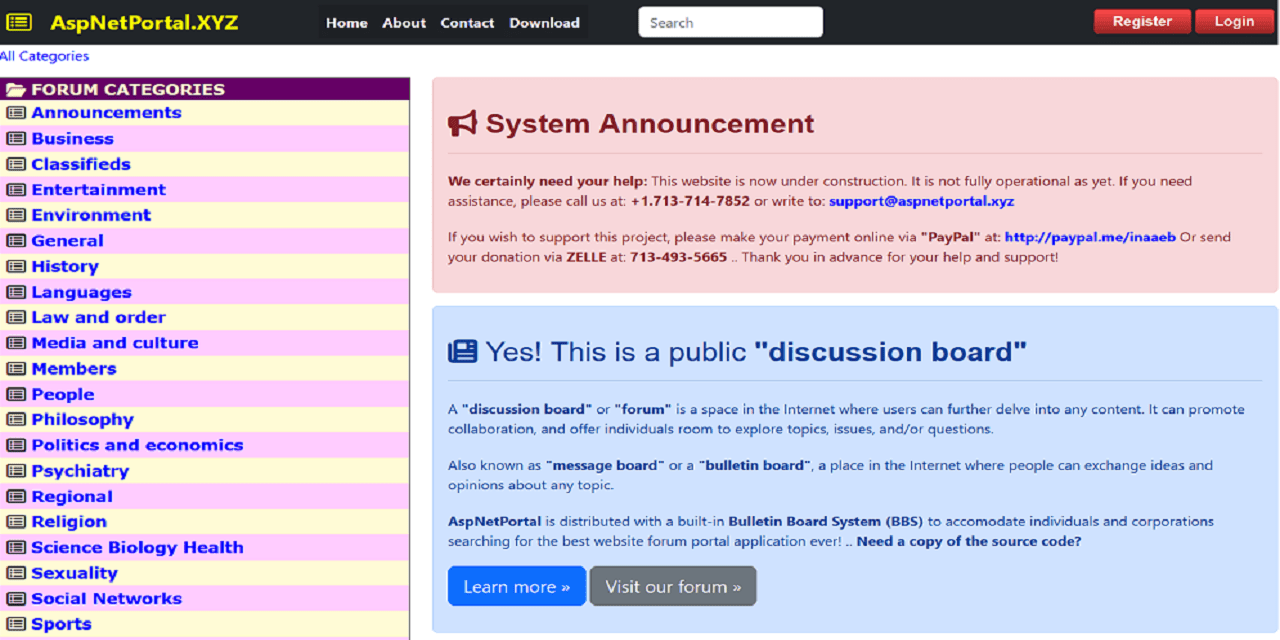Click the icon beside the Sports category
1280x640 pixels.
(15, 623)
